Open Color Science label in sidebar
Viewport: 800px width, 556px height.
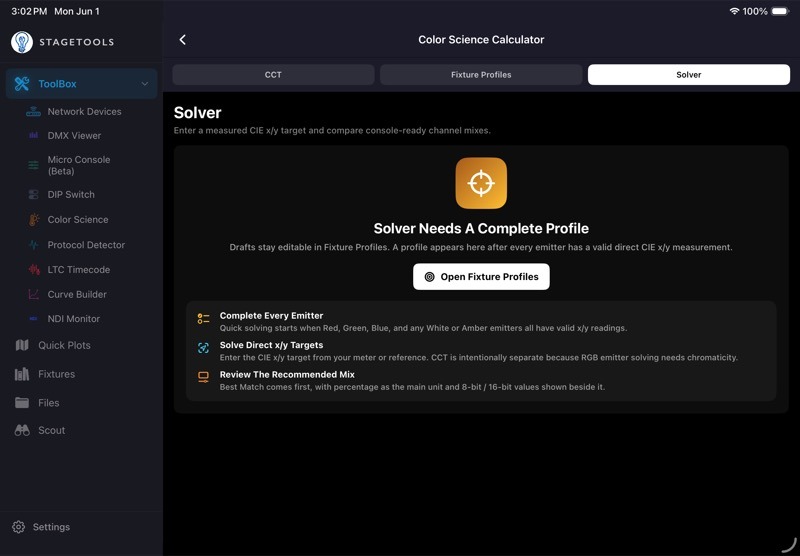78,220
